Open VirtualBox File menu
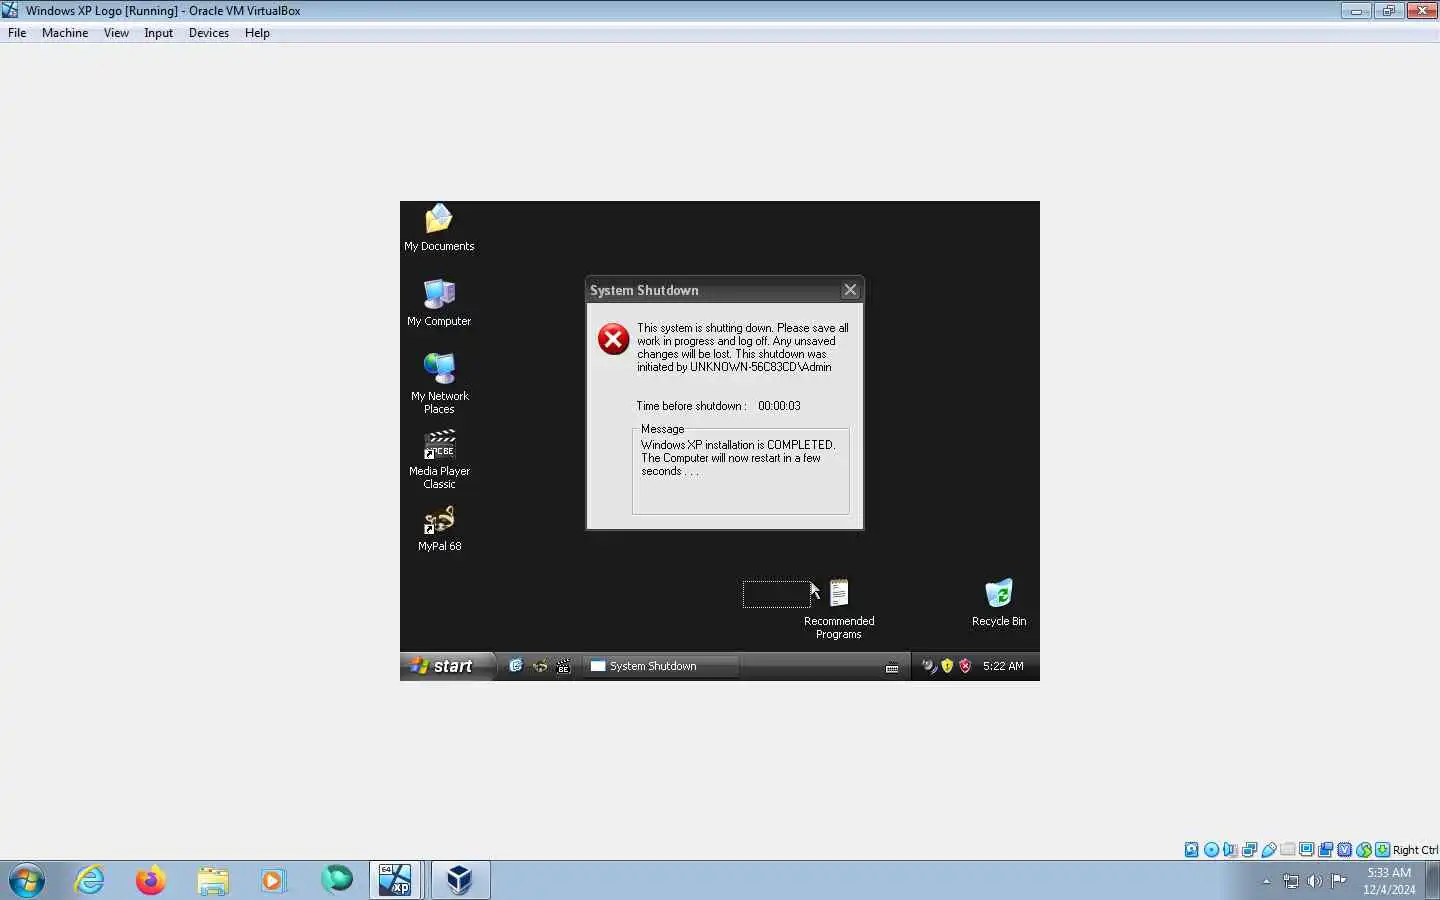Image resolution: width=1440 pixels, height=900 pixels. (x=17, y=33)
